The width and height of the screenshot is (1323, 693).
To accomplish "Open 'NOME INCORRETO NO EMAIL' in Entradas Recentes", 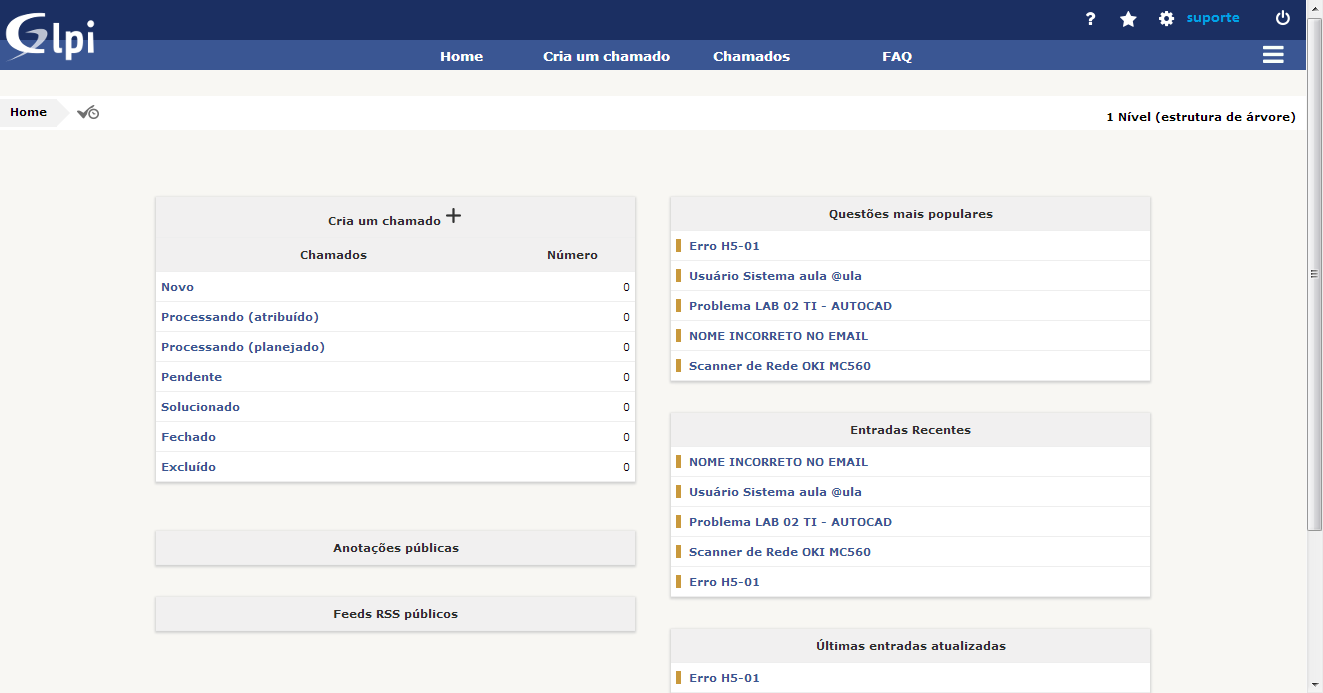I will pyautogui.click(x=778, y=462).
